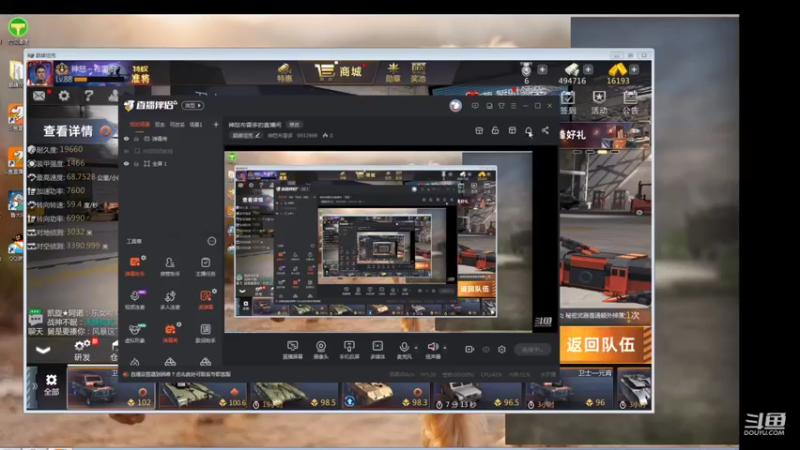The height and width of the screenshot is (450, 800).
Task: Click the 返回队伍 return to team button
Action: pyautogui.click(x=605, y=345)
